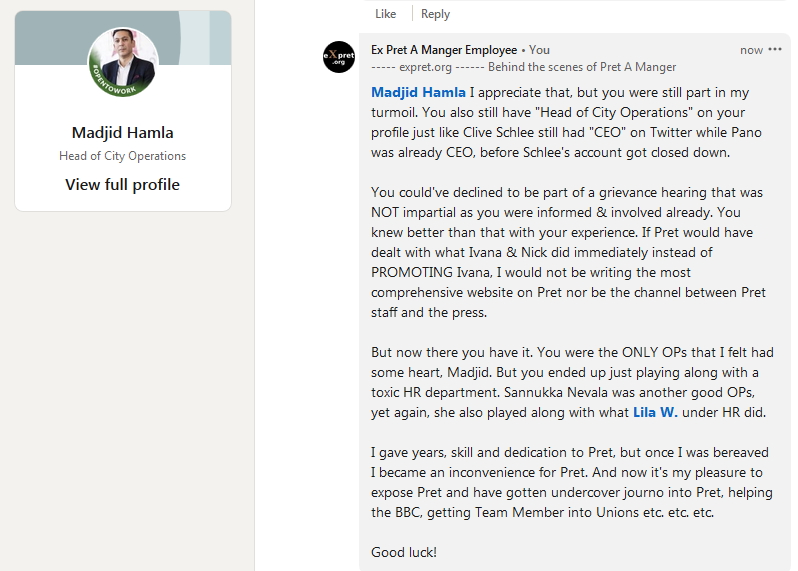Click the vertical divider between Like and Reply
This screenshot has height=571, width=798.
pos(412,14)
